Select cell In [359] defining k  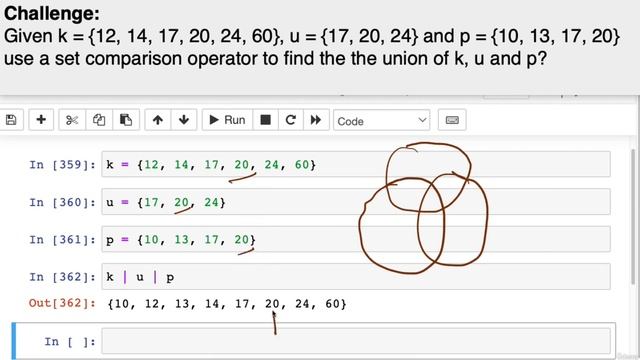(356, 164)
